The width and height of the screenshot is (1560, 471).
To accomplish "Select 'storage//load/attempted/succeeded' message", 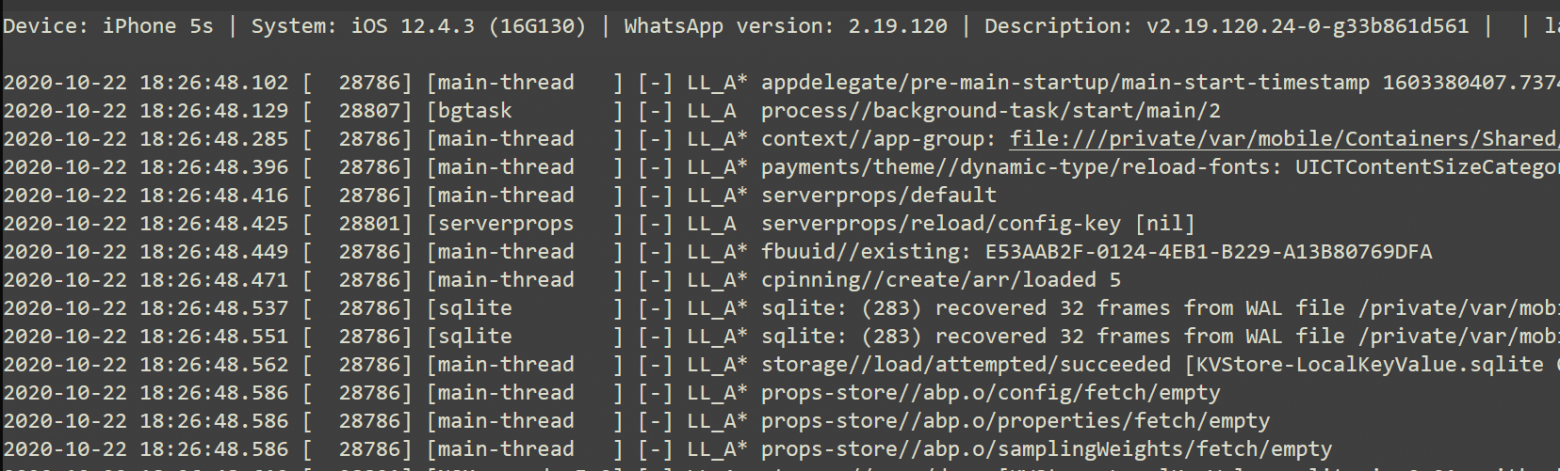I will coord(966,363).
